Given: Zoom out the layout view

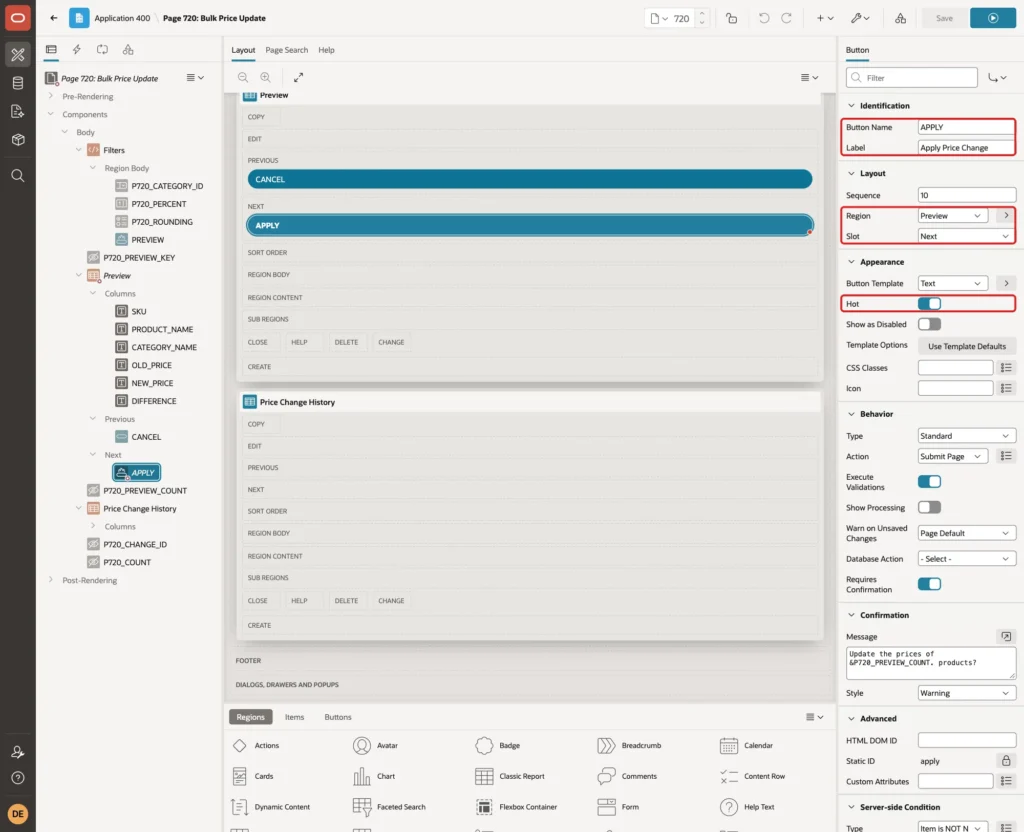Looking at the screenshot, I should point(243,77).
